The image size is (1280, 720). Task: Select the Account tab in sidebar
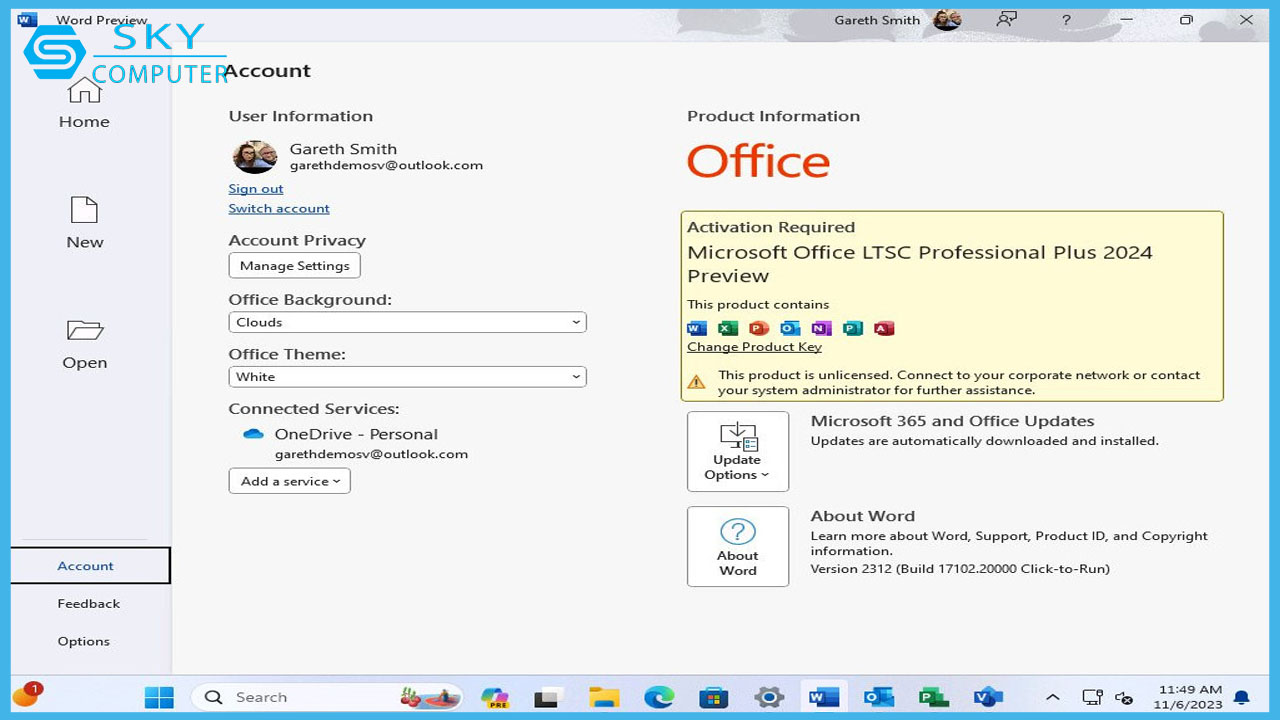tap(90, 565)
